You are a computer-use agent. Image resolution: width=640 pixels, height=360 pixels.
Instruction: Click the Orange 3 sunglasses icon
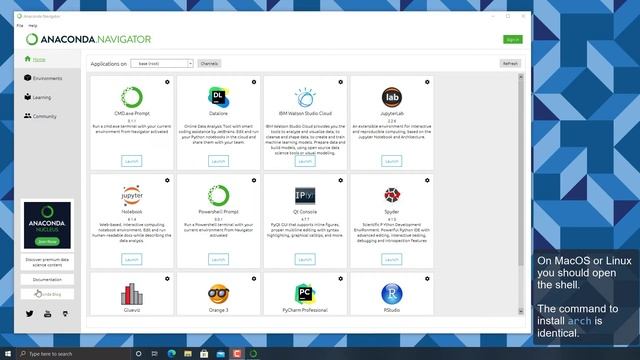218,294
